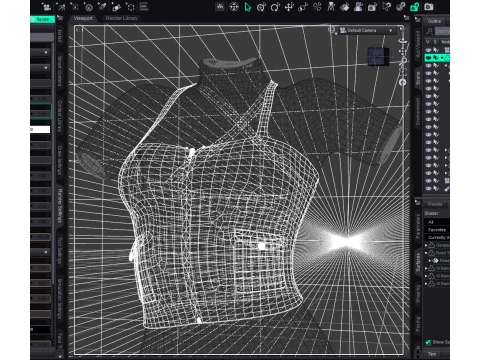
Task: Open the Default Camera dropdown
Action: (367, 31)
